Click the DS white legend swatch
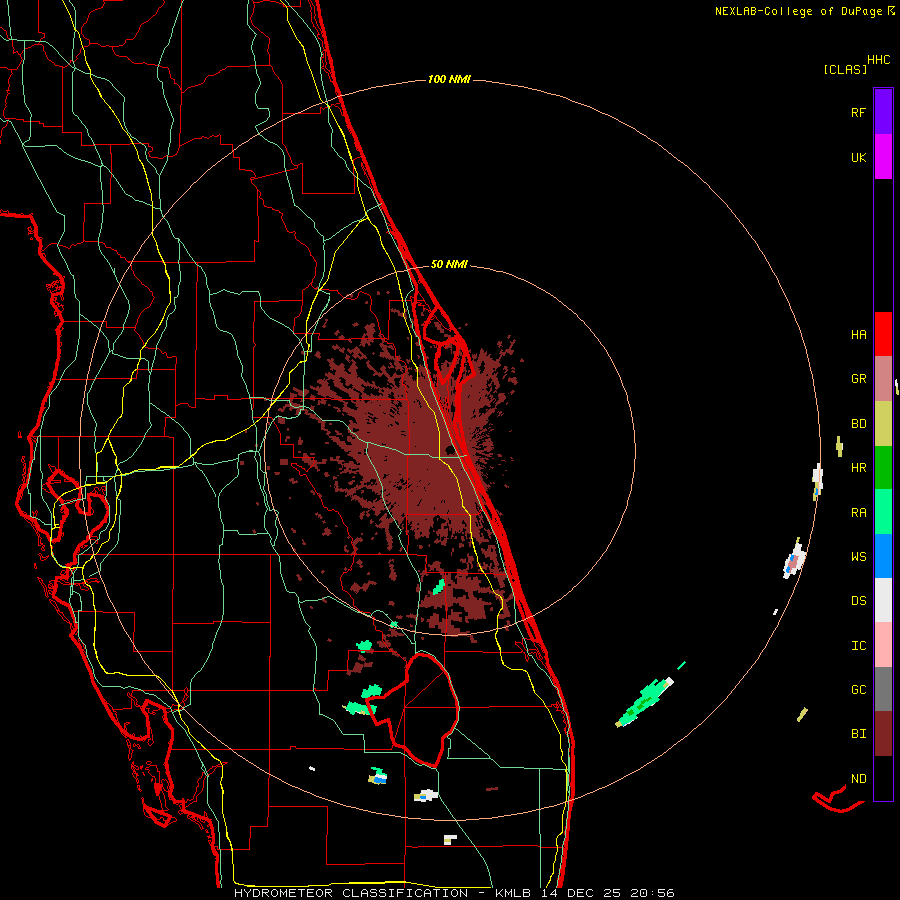The image size is (900, 900). [x=883, y=600]
